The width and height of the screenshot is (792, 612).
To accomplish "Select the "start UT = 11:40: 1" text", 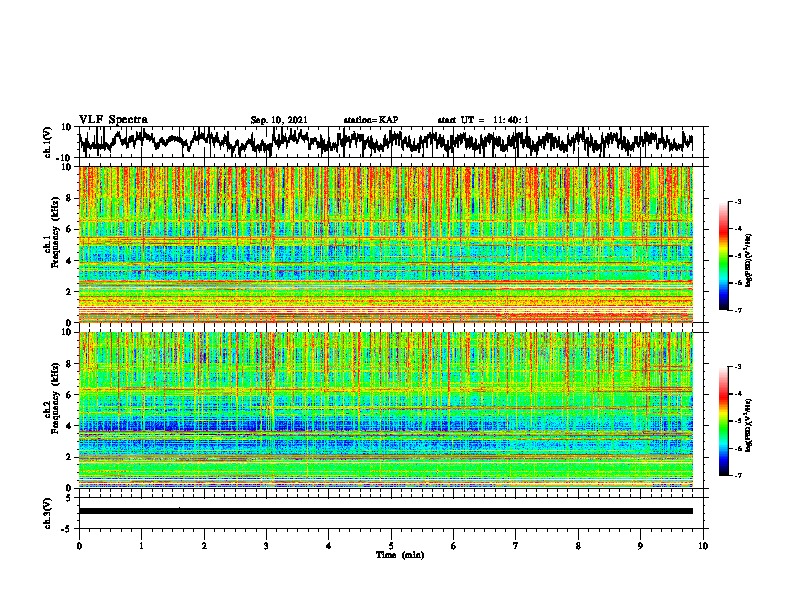I will tap(483, 120).
